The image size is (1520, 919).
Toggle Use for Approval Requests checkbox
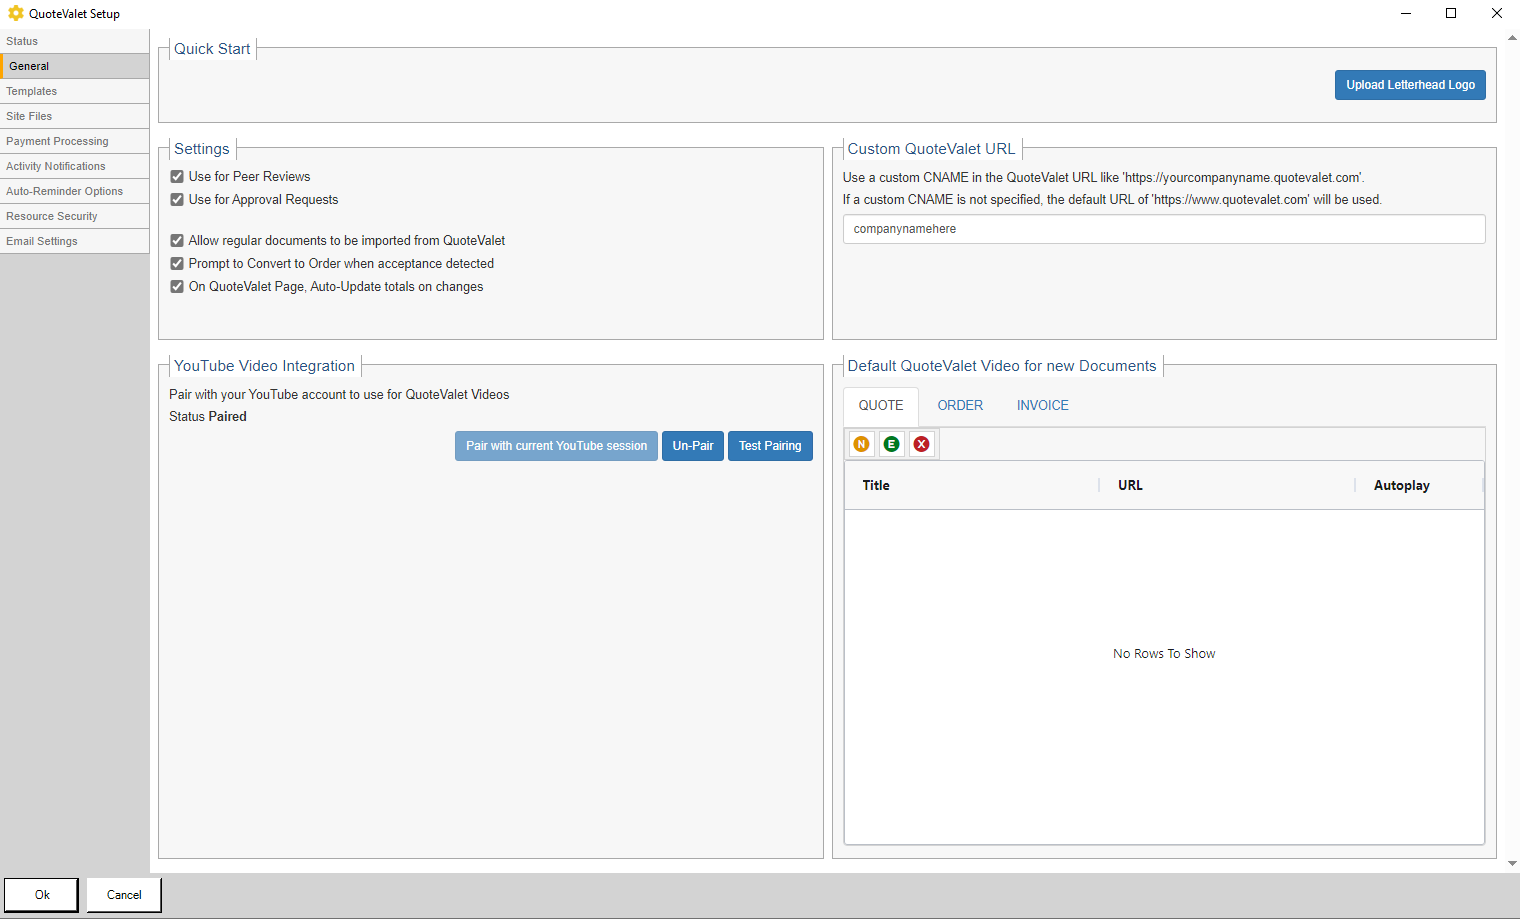click(177, 200)
